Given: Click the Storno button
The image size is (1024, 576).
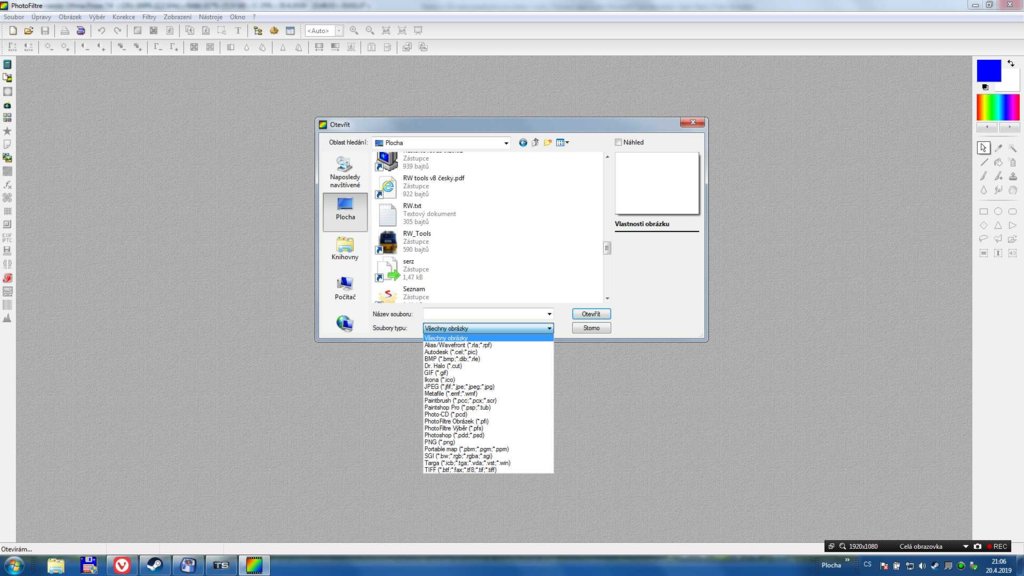Looking at the screenshot, I should click(591, 328).
